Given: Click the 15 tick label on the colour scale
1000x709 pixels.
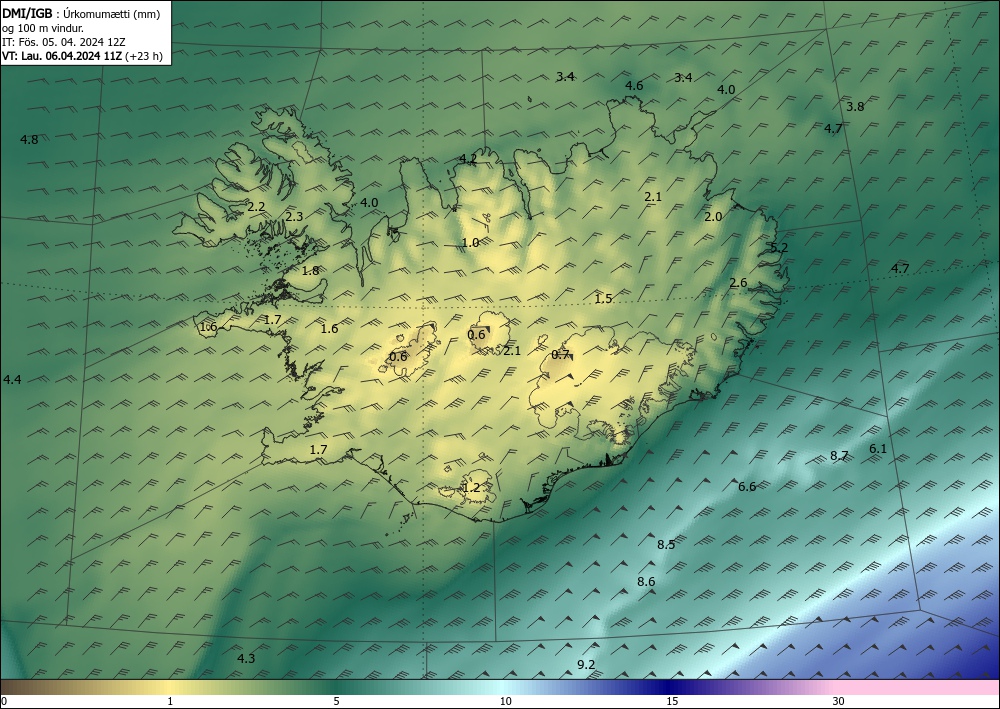Looking at the screenshot, I should click(672, 701).
